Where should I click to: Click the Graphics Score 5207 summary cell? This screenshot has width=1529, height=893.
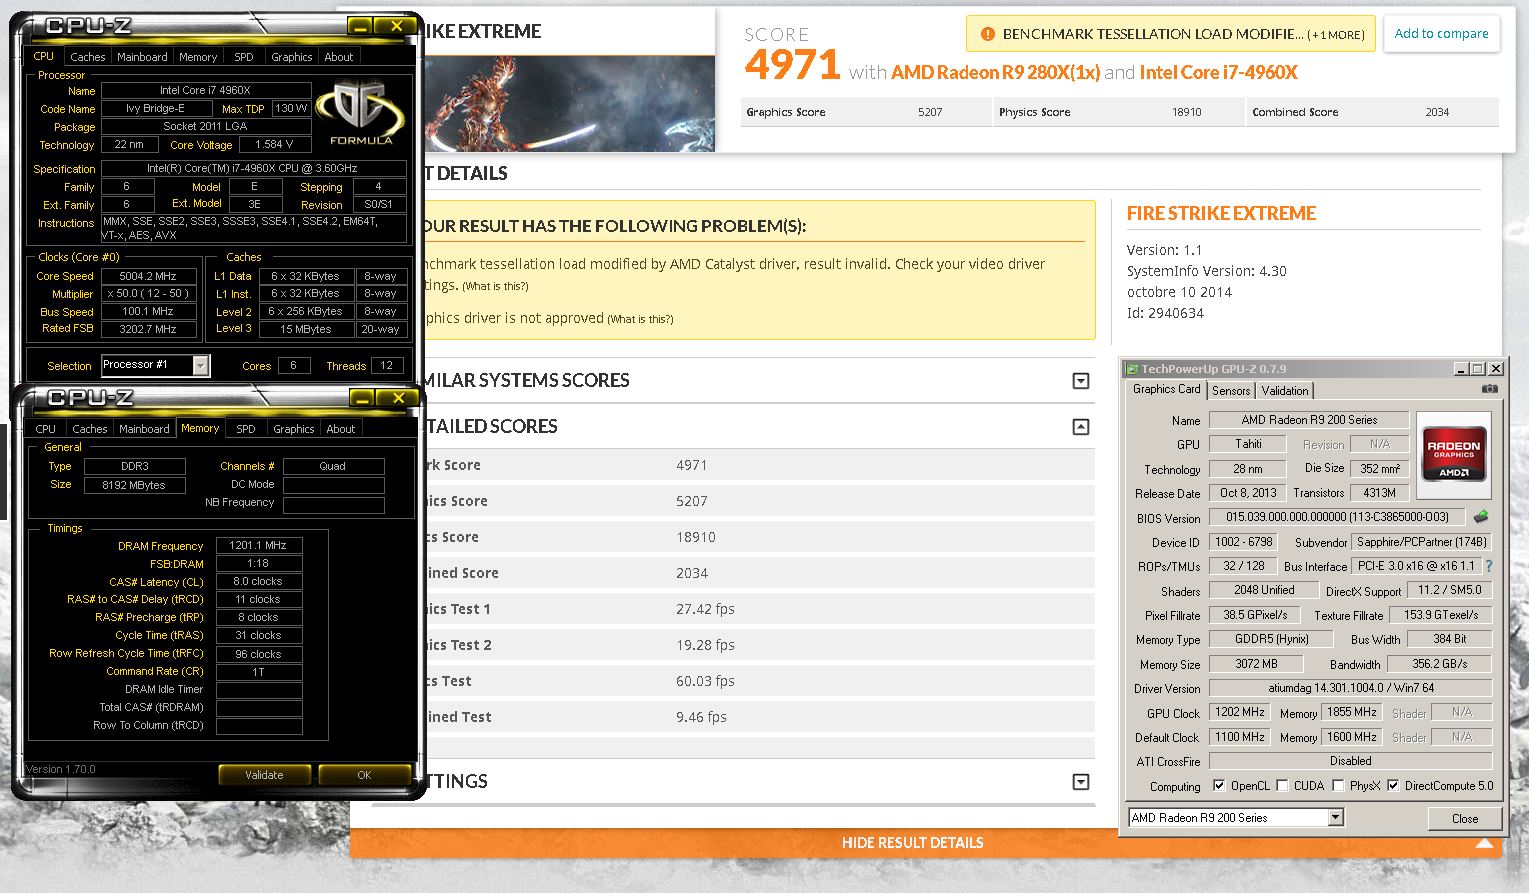coord(866,112)
